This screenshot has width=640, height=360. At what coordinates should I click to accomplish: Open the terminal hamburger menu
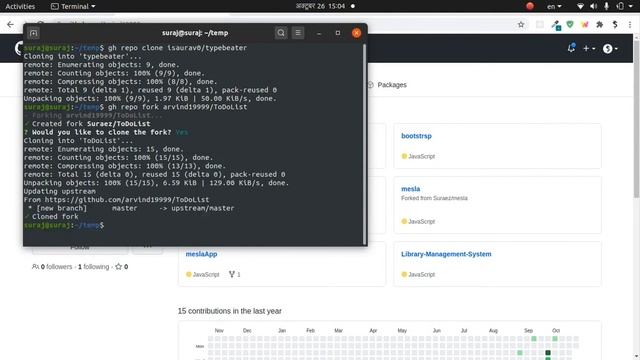click(x=298, y=33)
